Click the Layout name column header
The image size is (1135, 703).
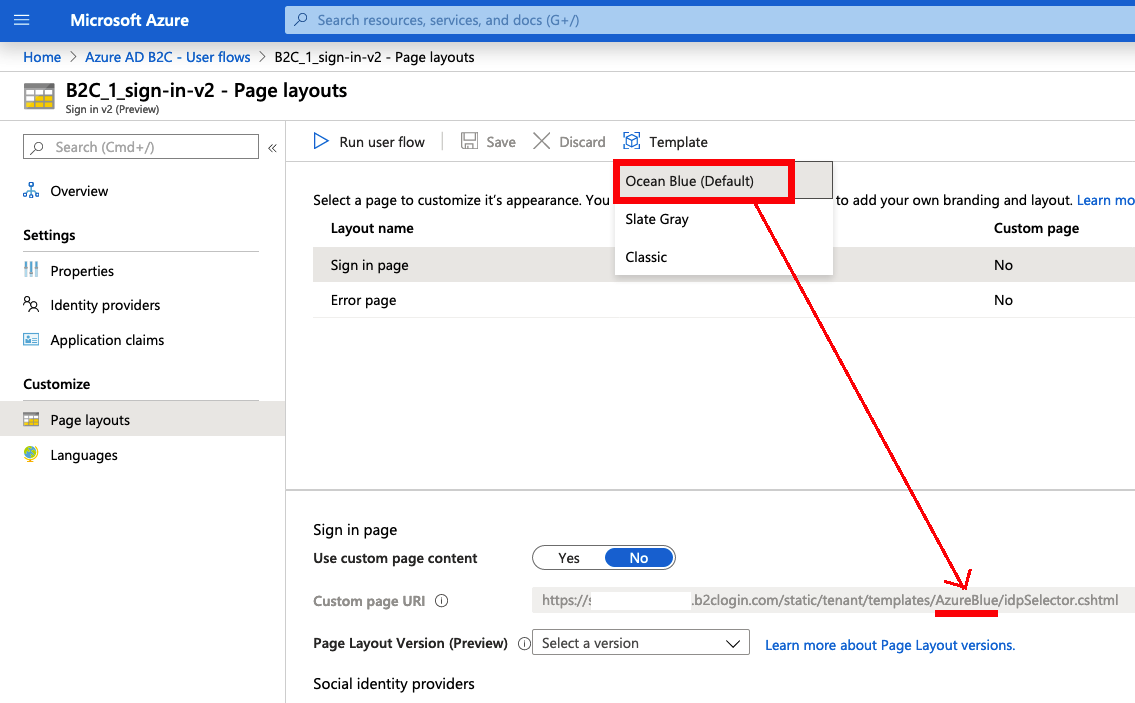[372, 228]
